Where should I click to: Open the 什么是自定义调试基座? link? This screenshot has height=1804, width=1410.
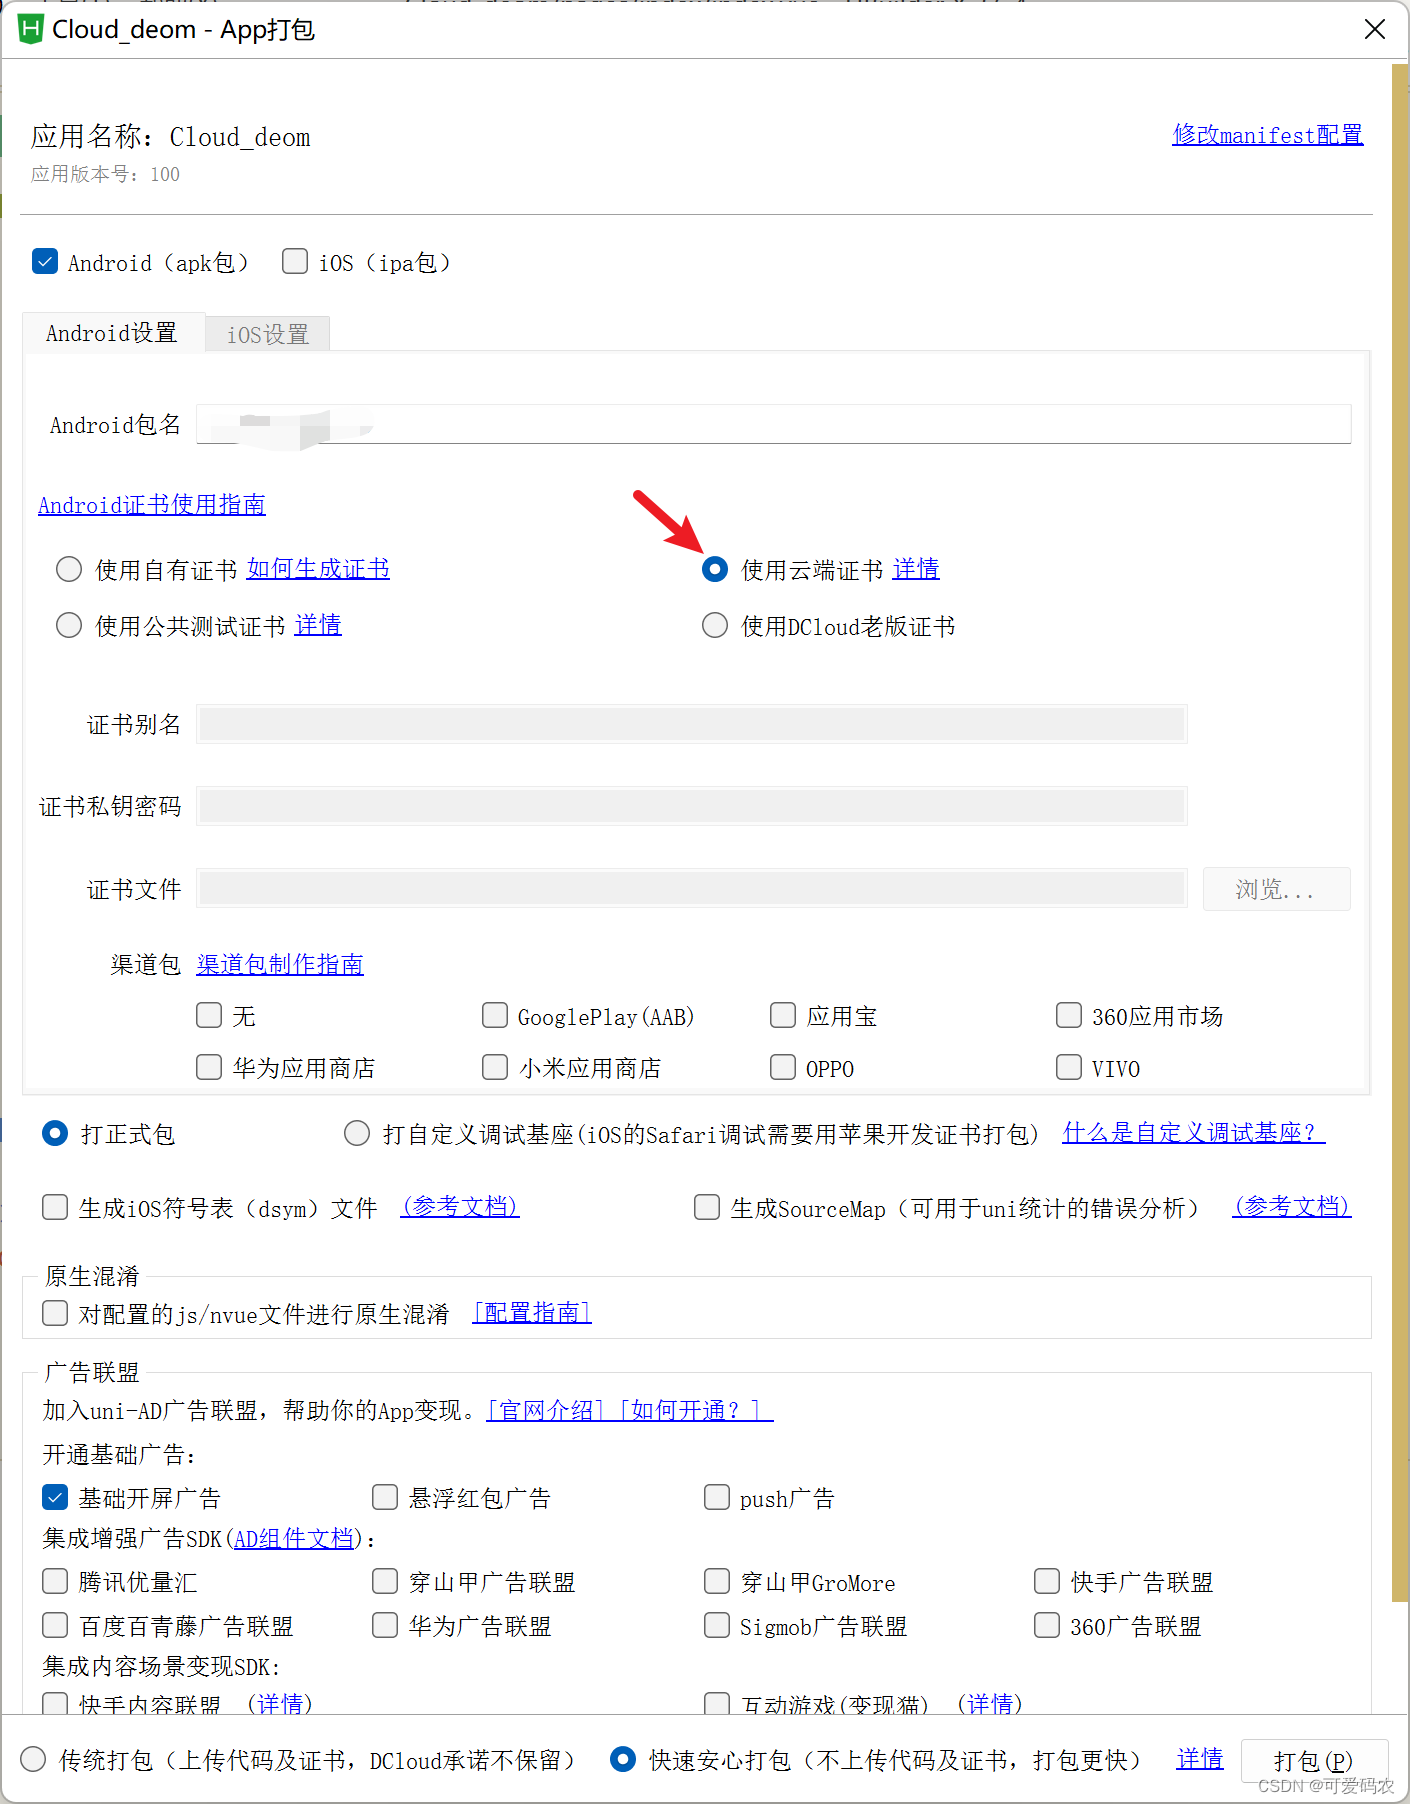coord(1193,1132)
